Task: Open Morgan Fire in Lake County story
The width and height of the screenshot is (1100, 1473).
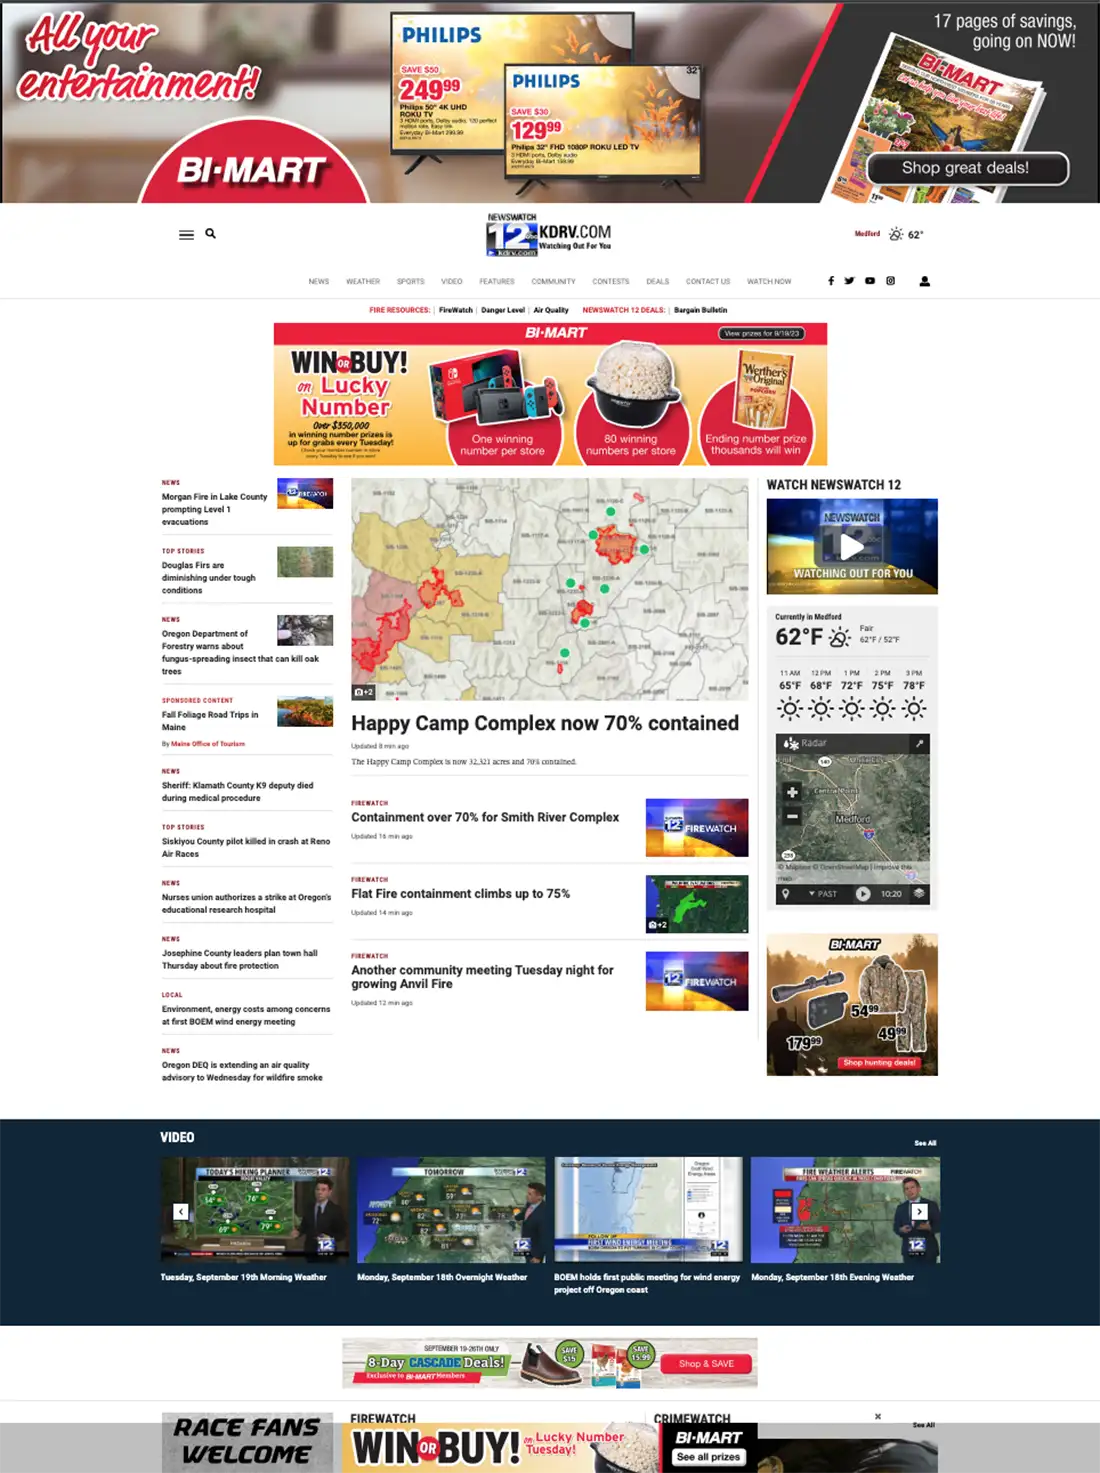Action: [214, 509]
